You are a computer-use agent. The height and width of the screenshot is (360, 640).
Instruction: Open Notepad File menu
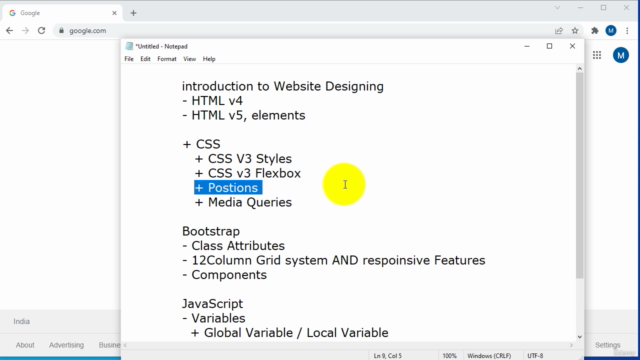click(129, 59)
